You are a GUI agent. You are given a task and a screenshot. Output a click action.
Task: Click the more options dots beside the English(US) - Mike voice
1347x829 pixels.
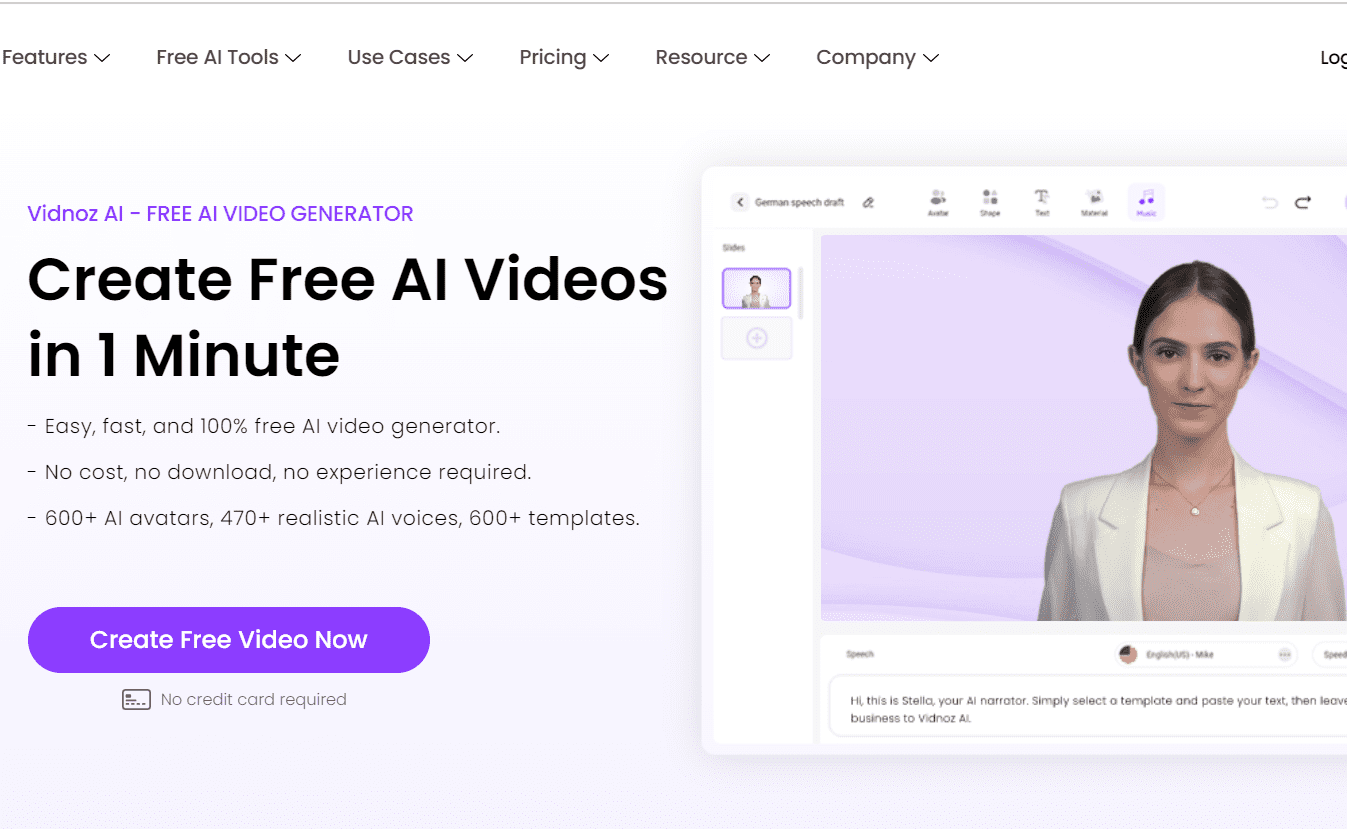tap(1285, 655)
